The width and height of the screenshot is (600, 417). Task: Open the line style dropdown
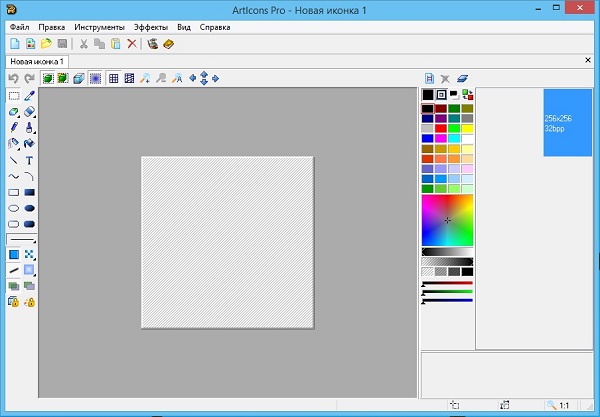click(x=22, y=240)
